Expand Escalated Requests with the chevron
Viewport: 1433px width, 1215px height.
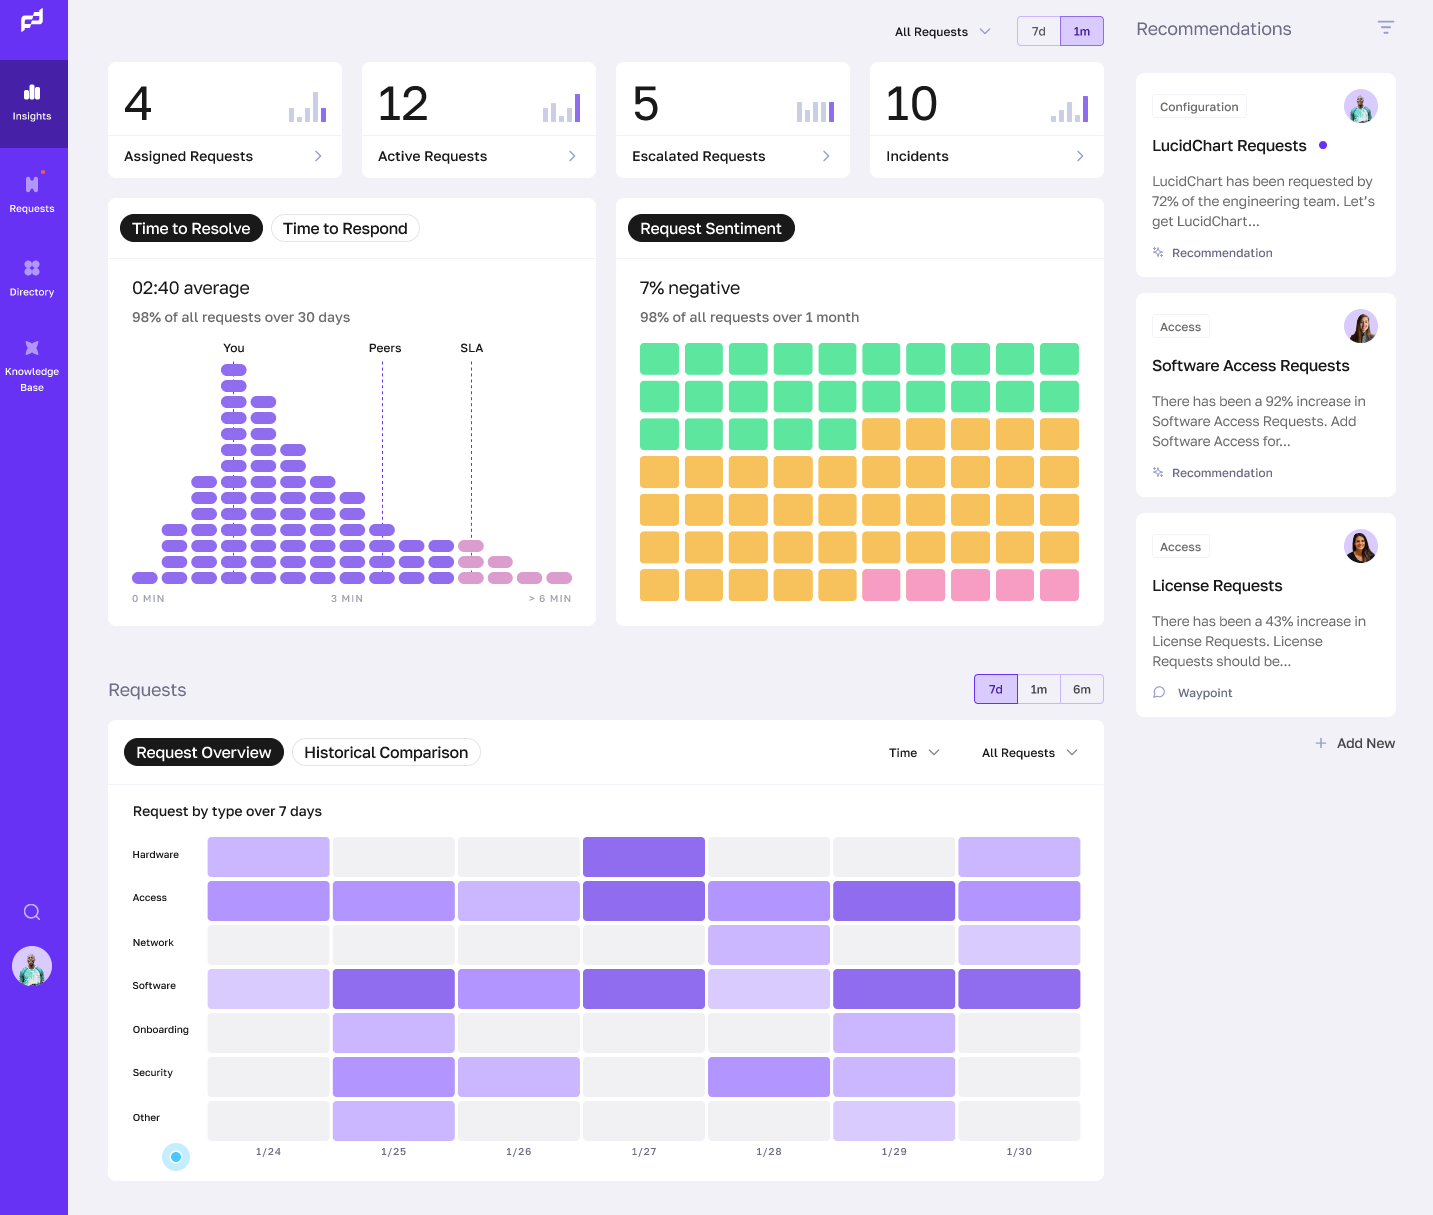click(826, 156)
